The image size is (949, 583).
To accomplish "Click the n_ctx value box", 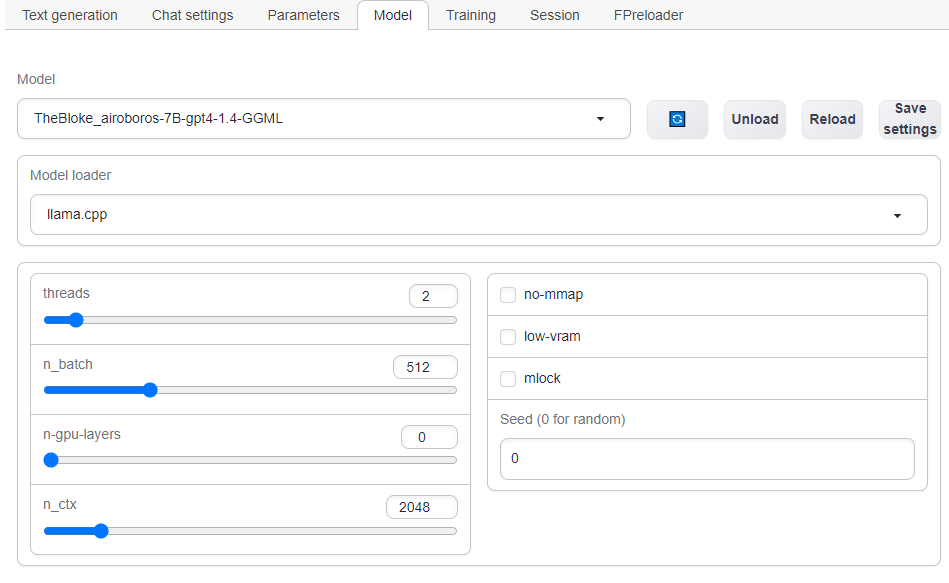I will 421,507.
